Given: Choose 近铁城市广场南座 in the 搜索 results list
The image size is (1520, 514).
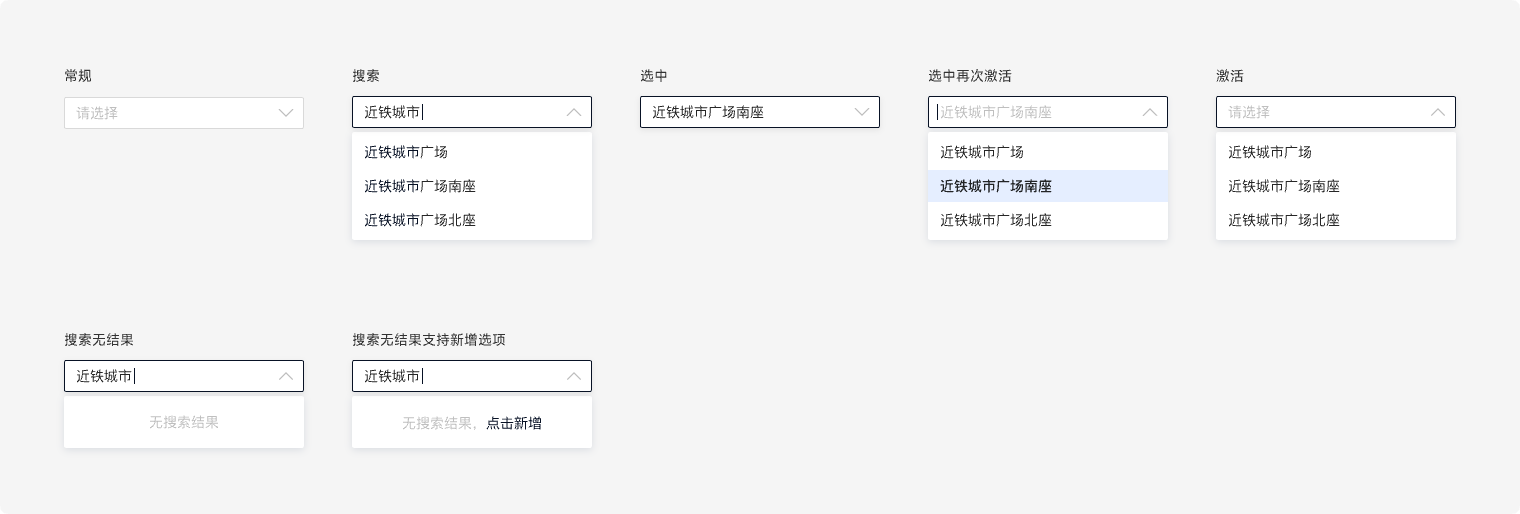Looking at the screenshot, I should (x=420, y=186).
